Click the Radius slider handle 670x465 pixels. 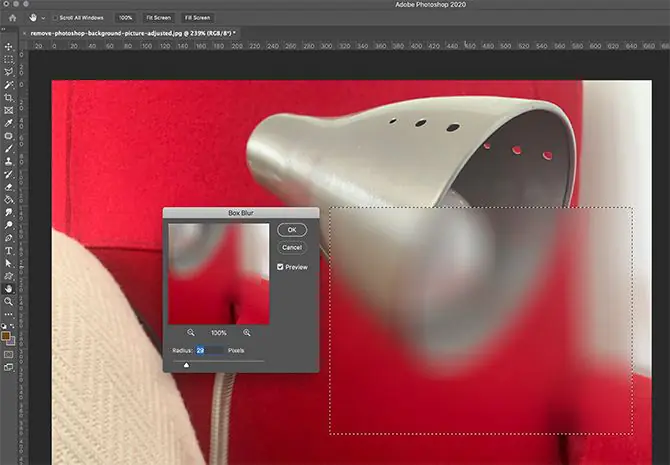(x=186, y=365)
